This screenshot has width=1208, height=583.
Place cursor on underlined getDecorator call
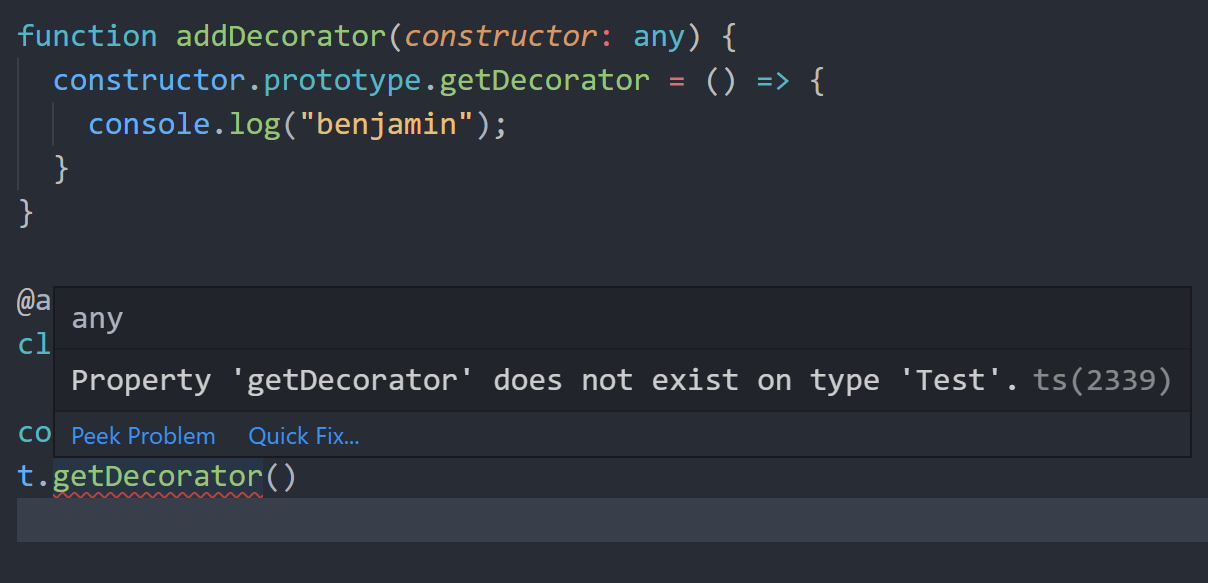158,477
